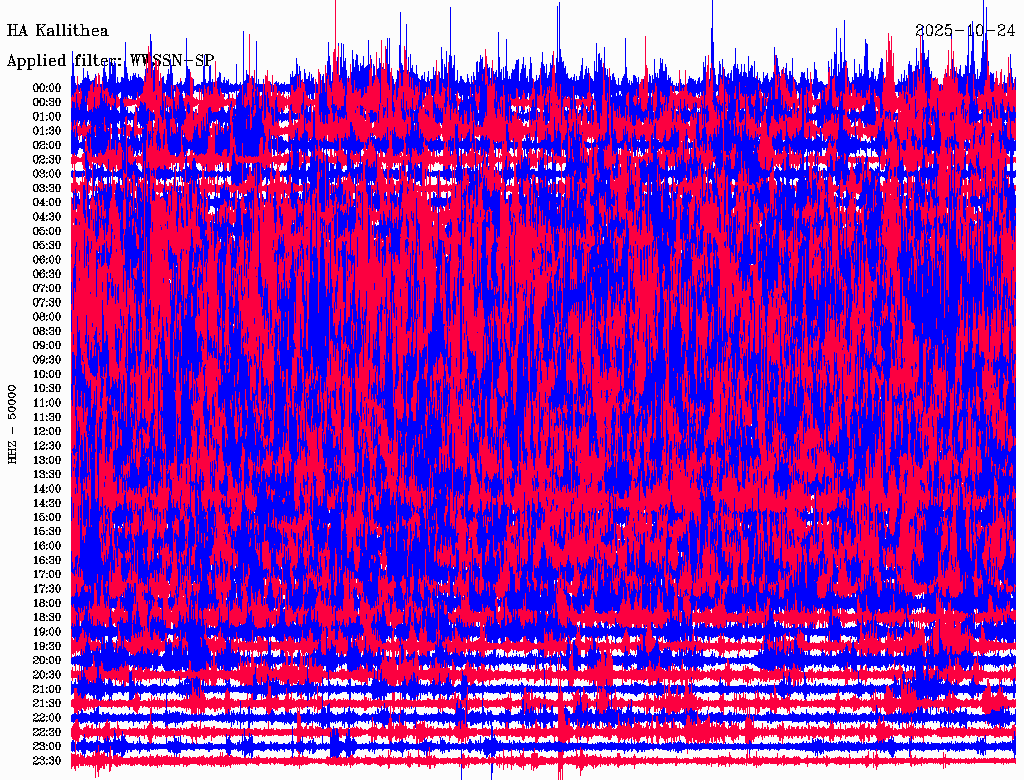Select the 01:30 time label
The height and width of the screenshot is (780, 1024).
tap(47, 131)
